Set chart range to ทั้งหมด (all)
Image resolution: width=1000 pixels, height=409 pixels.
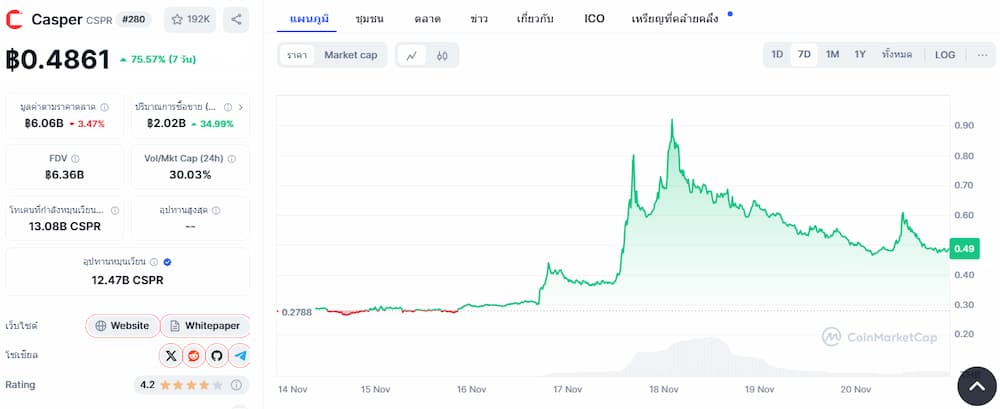tap(897, 55)
